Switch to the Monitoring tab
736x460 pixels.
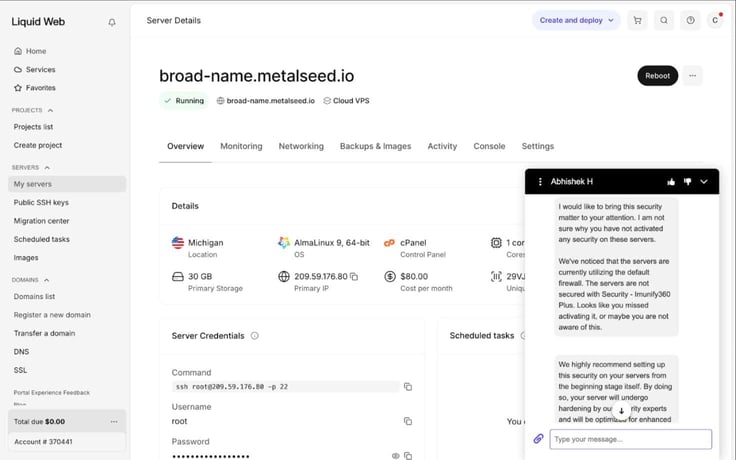[x=241, y=146]
